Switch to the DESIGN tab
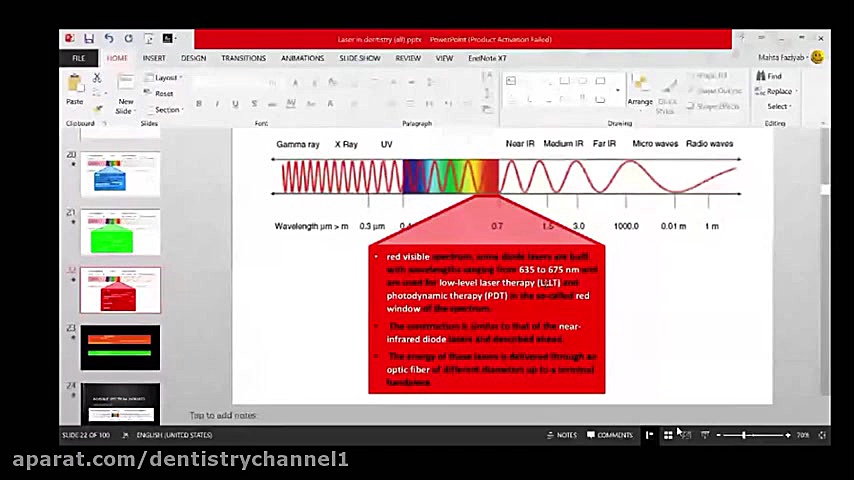This screenshot has width=854, height=480. coord(193,58)
